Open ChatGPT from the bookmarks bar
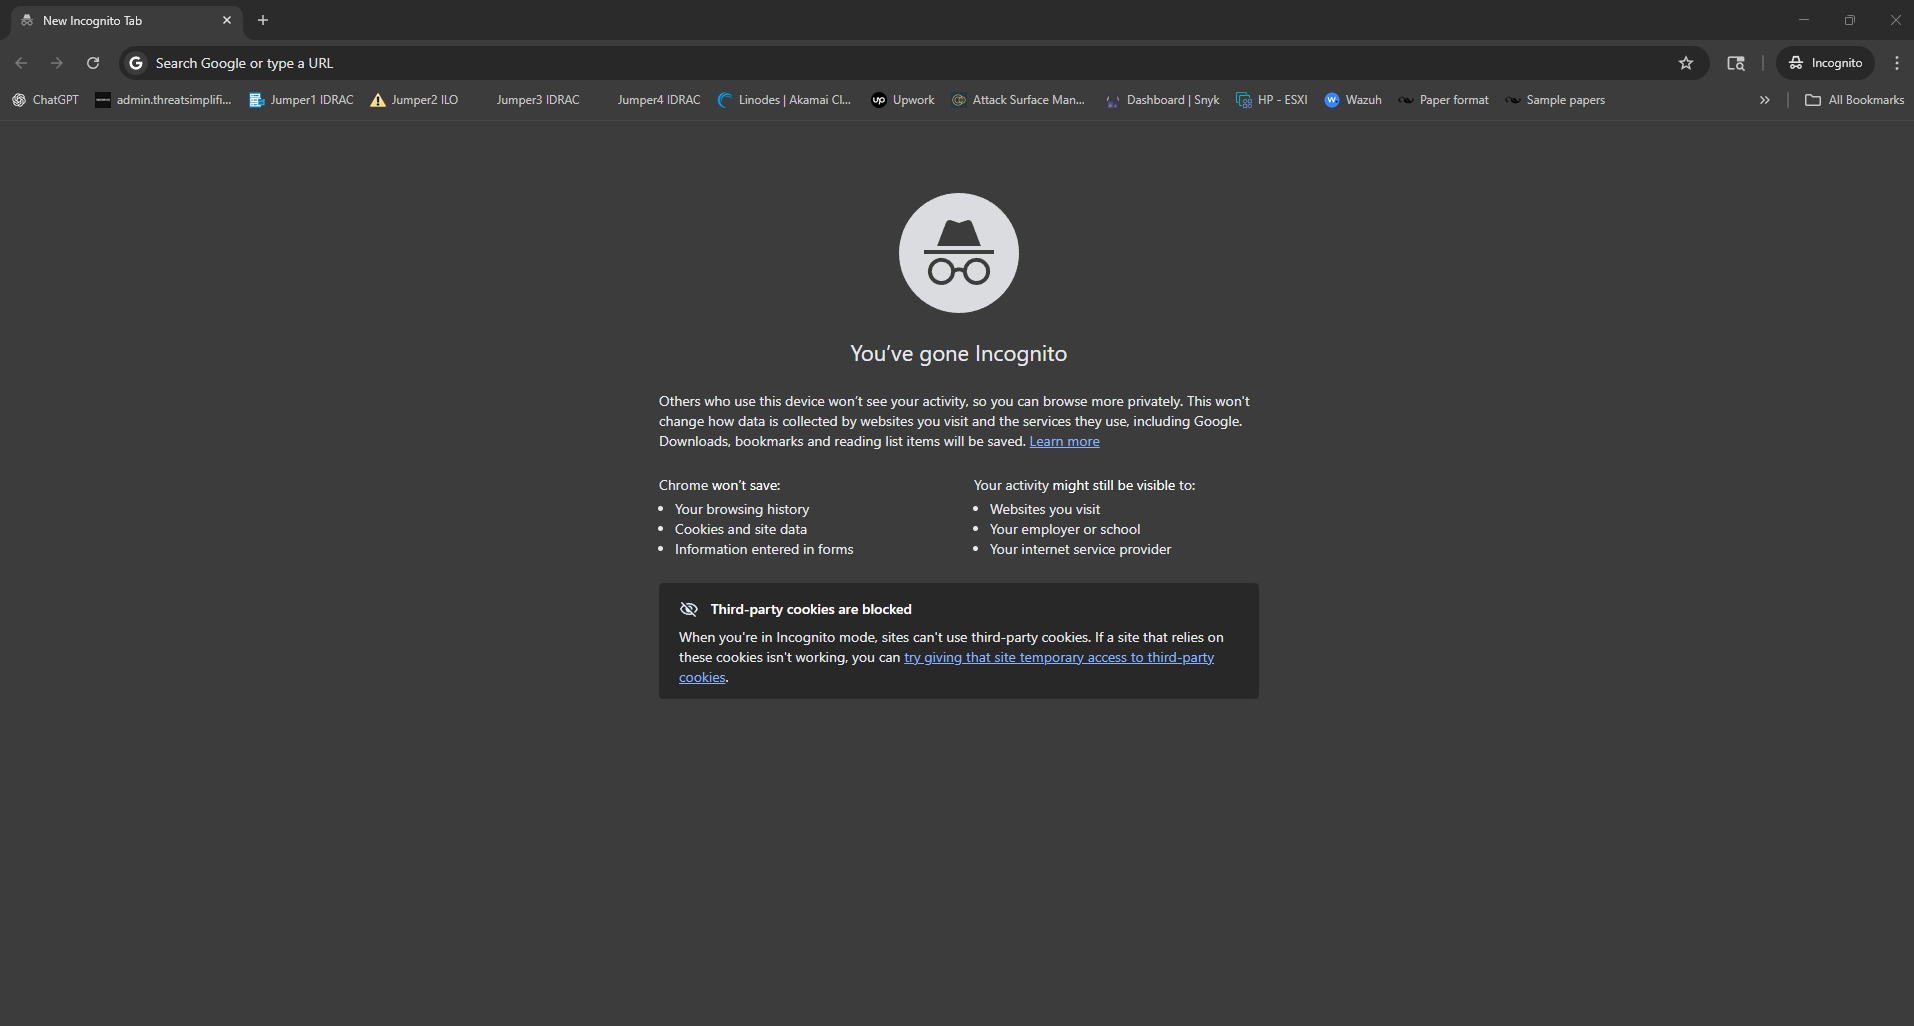 (44, 99)
